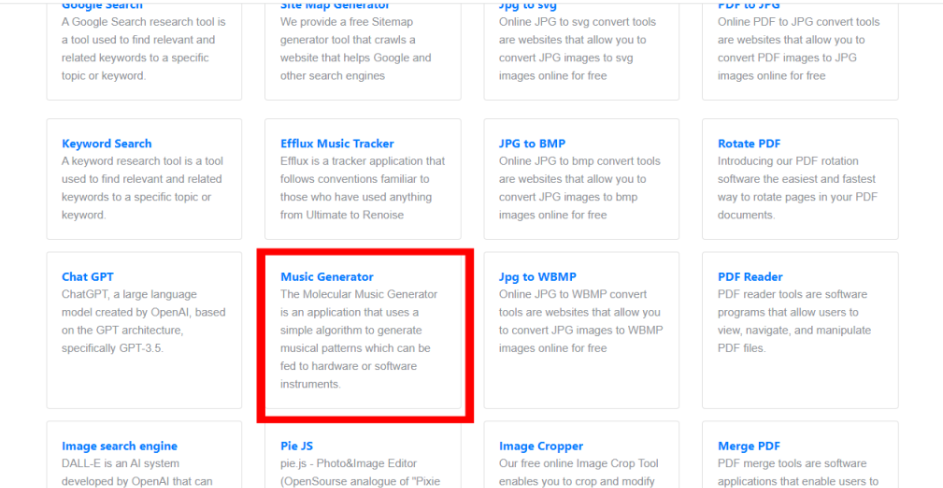Click the Molecular Music Generator description text

click(359, 339)
